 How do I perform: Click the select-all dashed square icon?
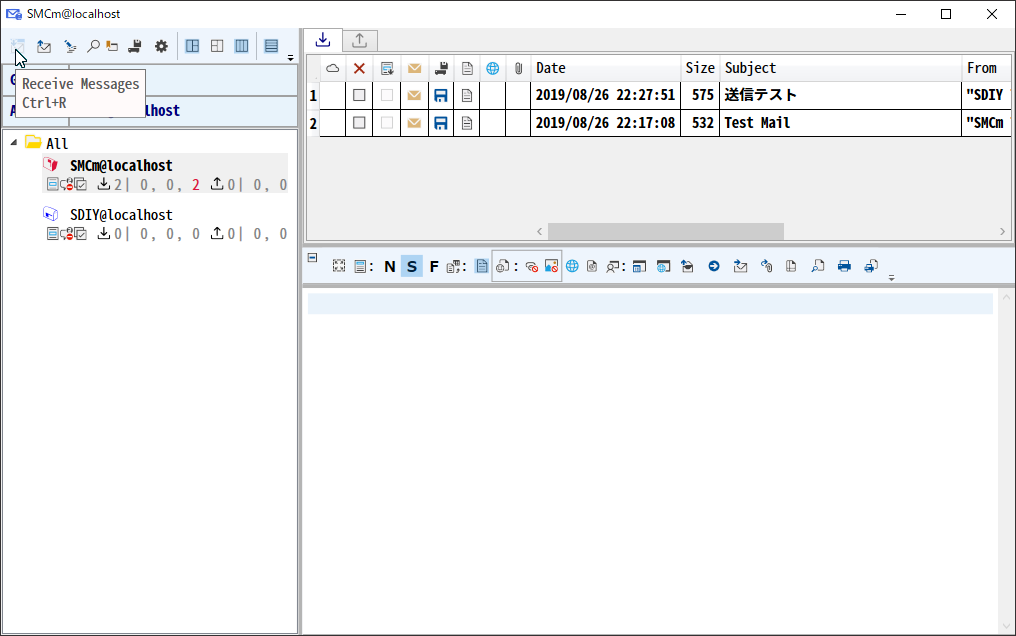pos(339,266)
